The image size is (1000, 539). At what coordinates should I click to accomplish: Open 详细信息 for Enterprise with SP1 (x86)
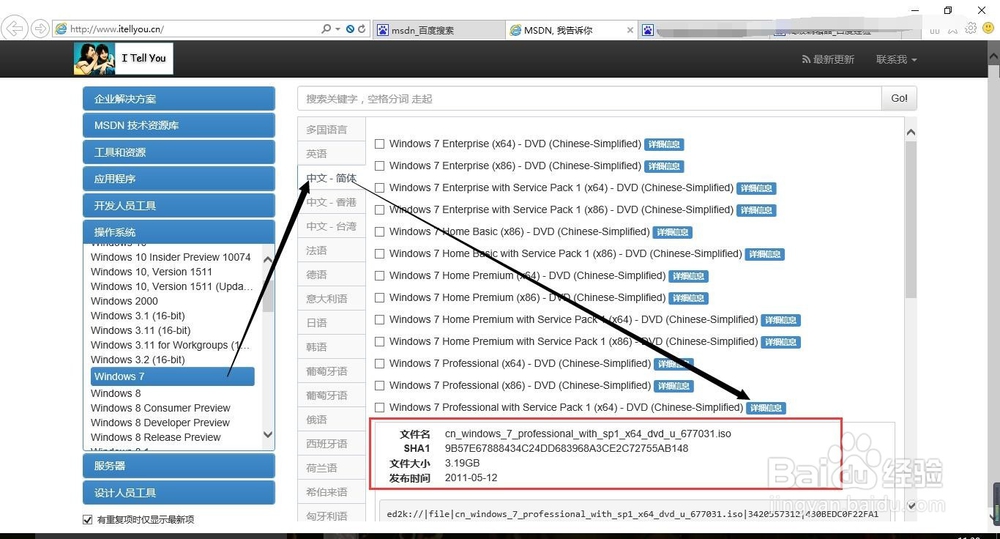tap(756, 210)
